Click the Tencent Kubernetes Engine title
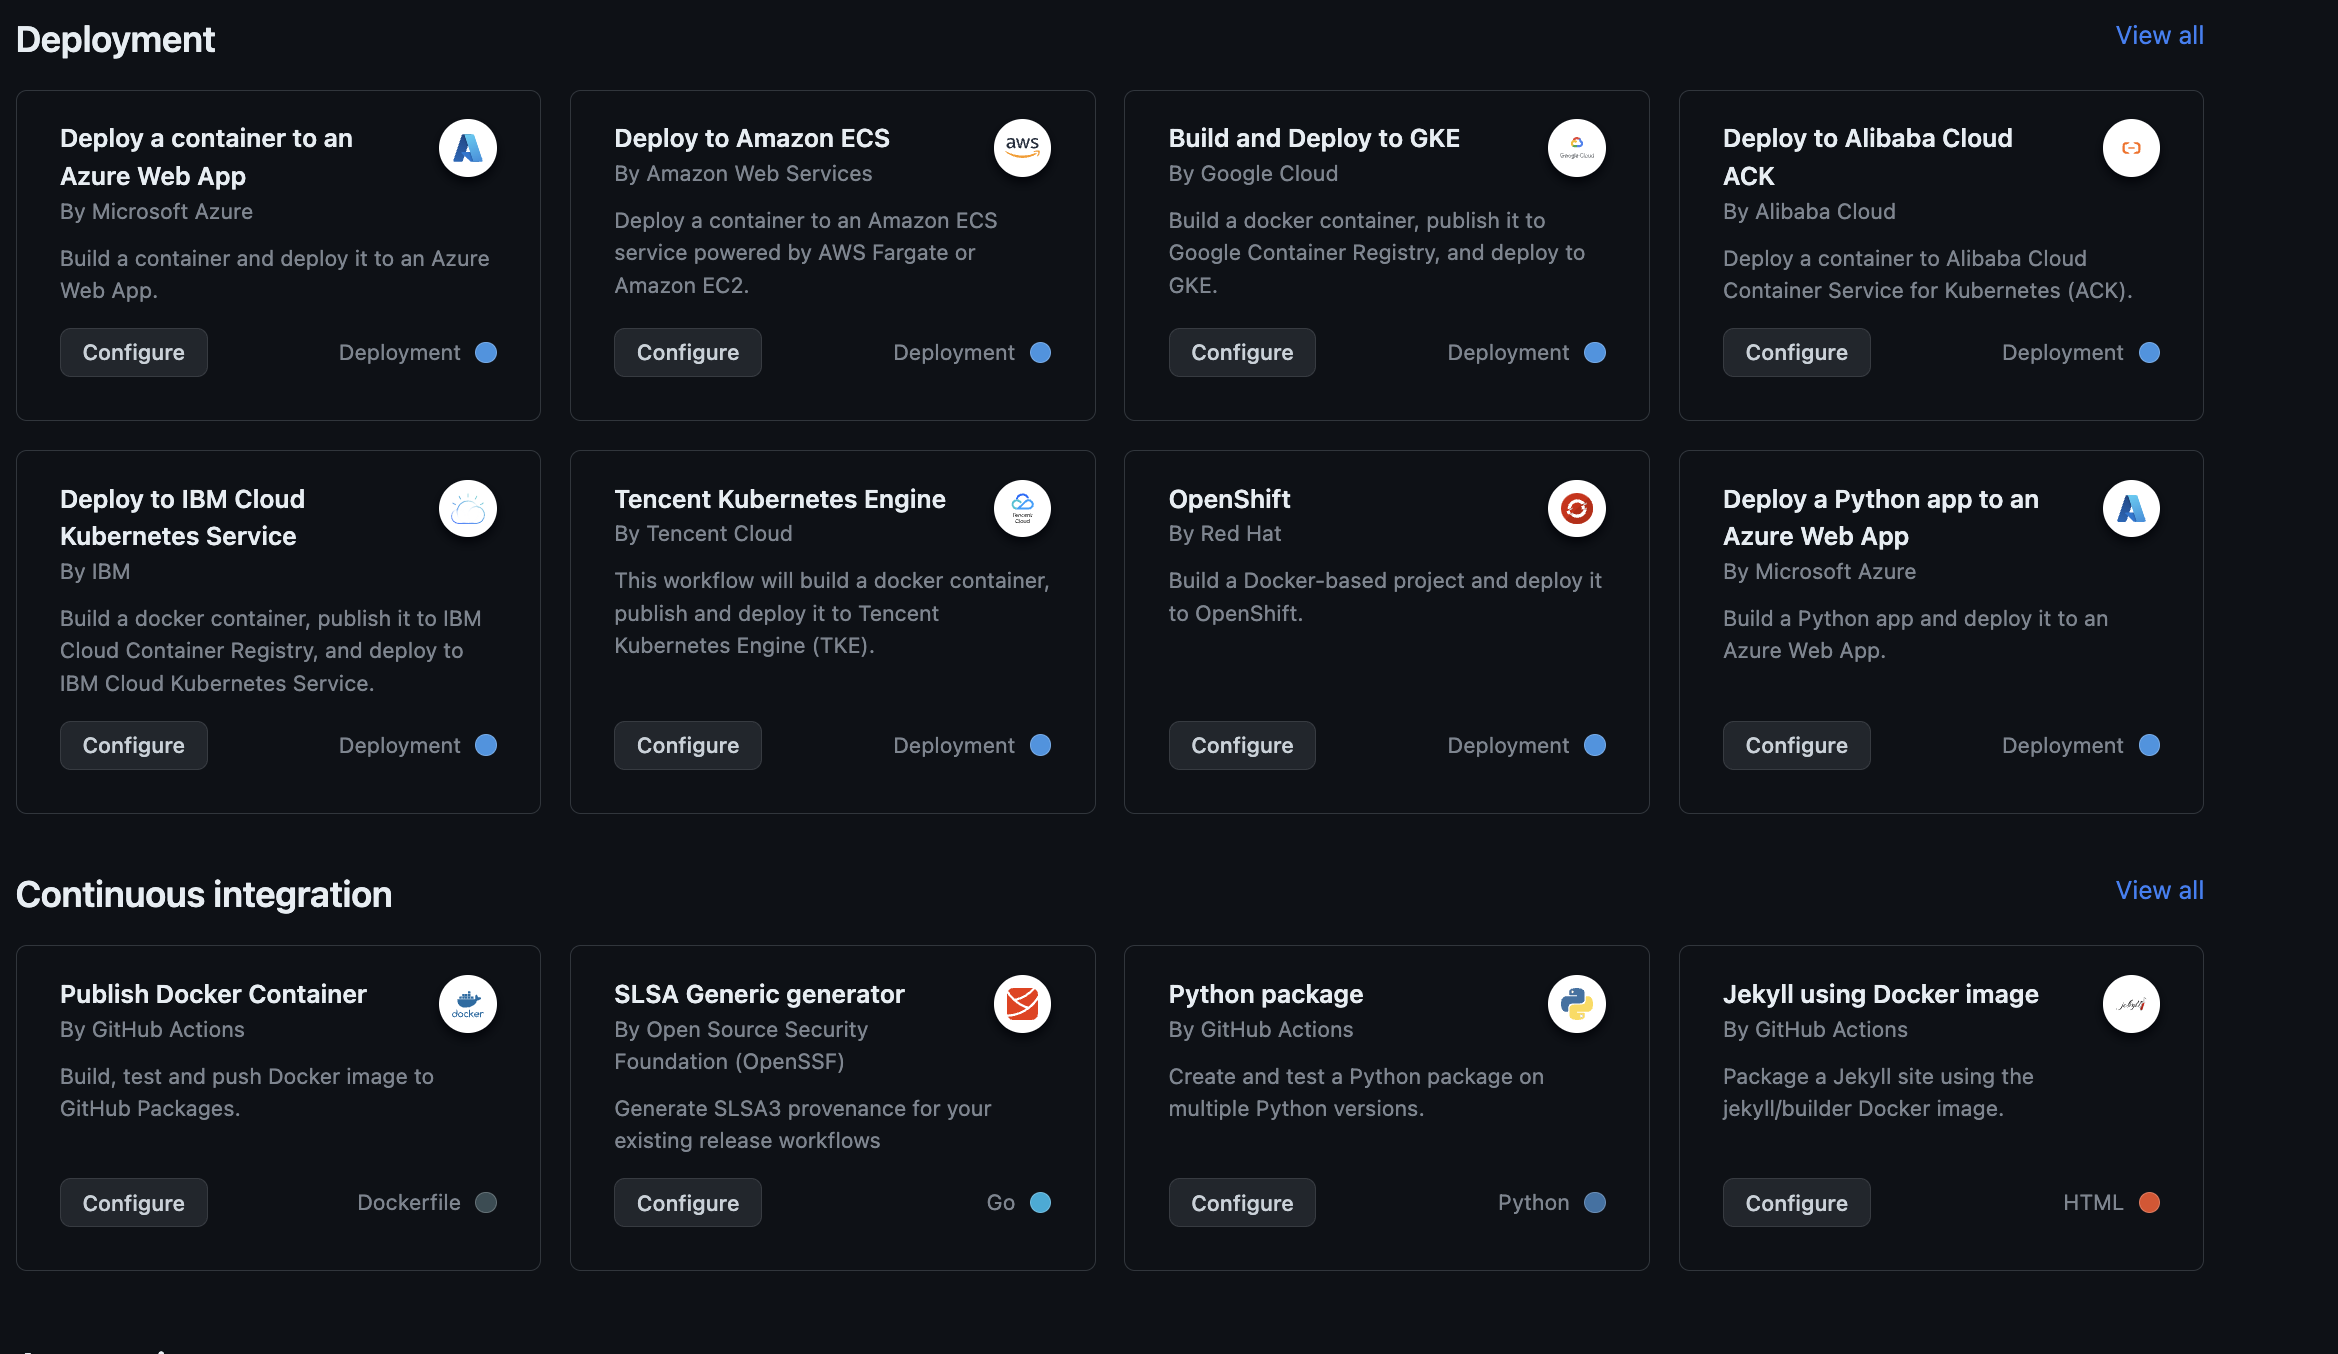The height and width of the screenshot is (1354, 2338). pos(779,499)
